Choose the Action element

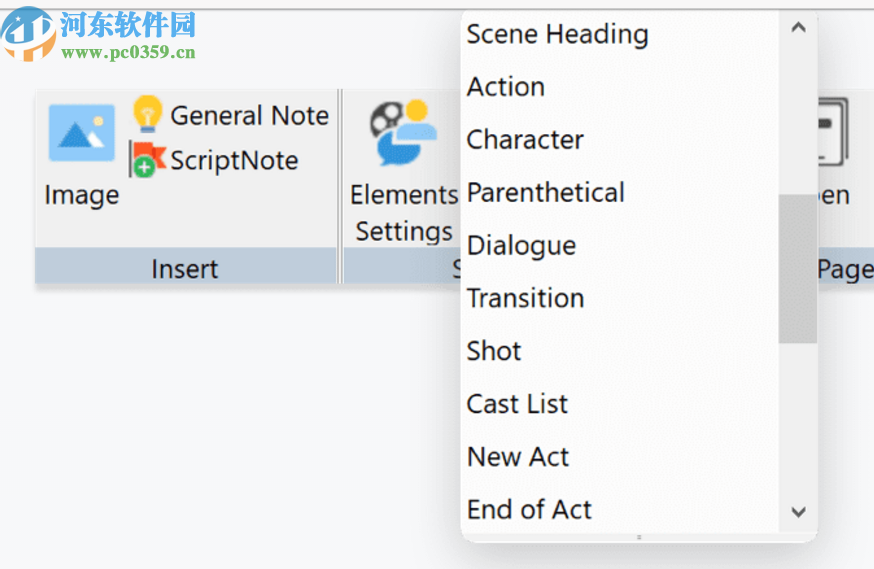coord(506,87)
